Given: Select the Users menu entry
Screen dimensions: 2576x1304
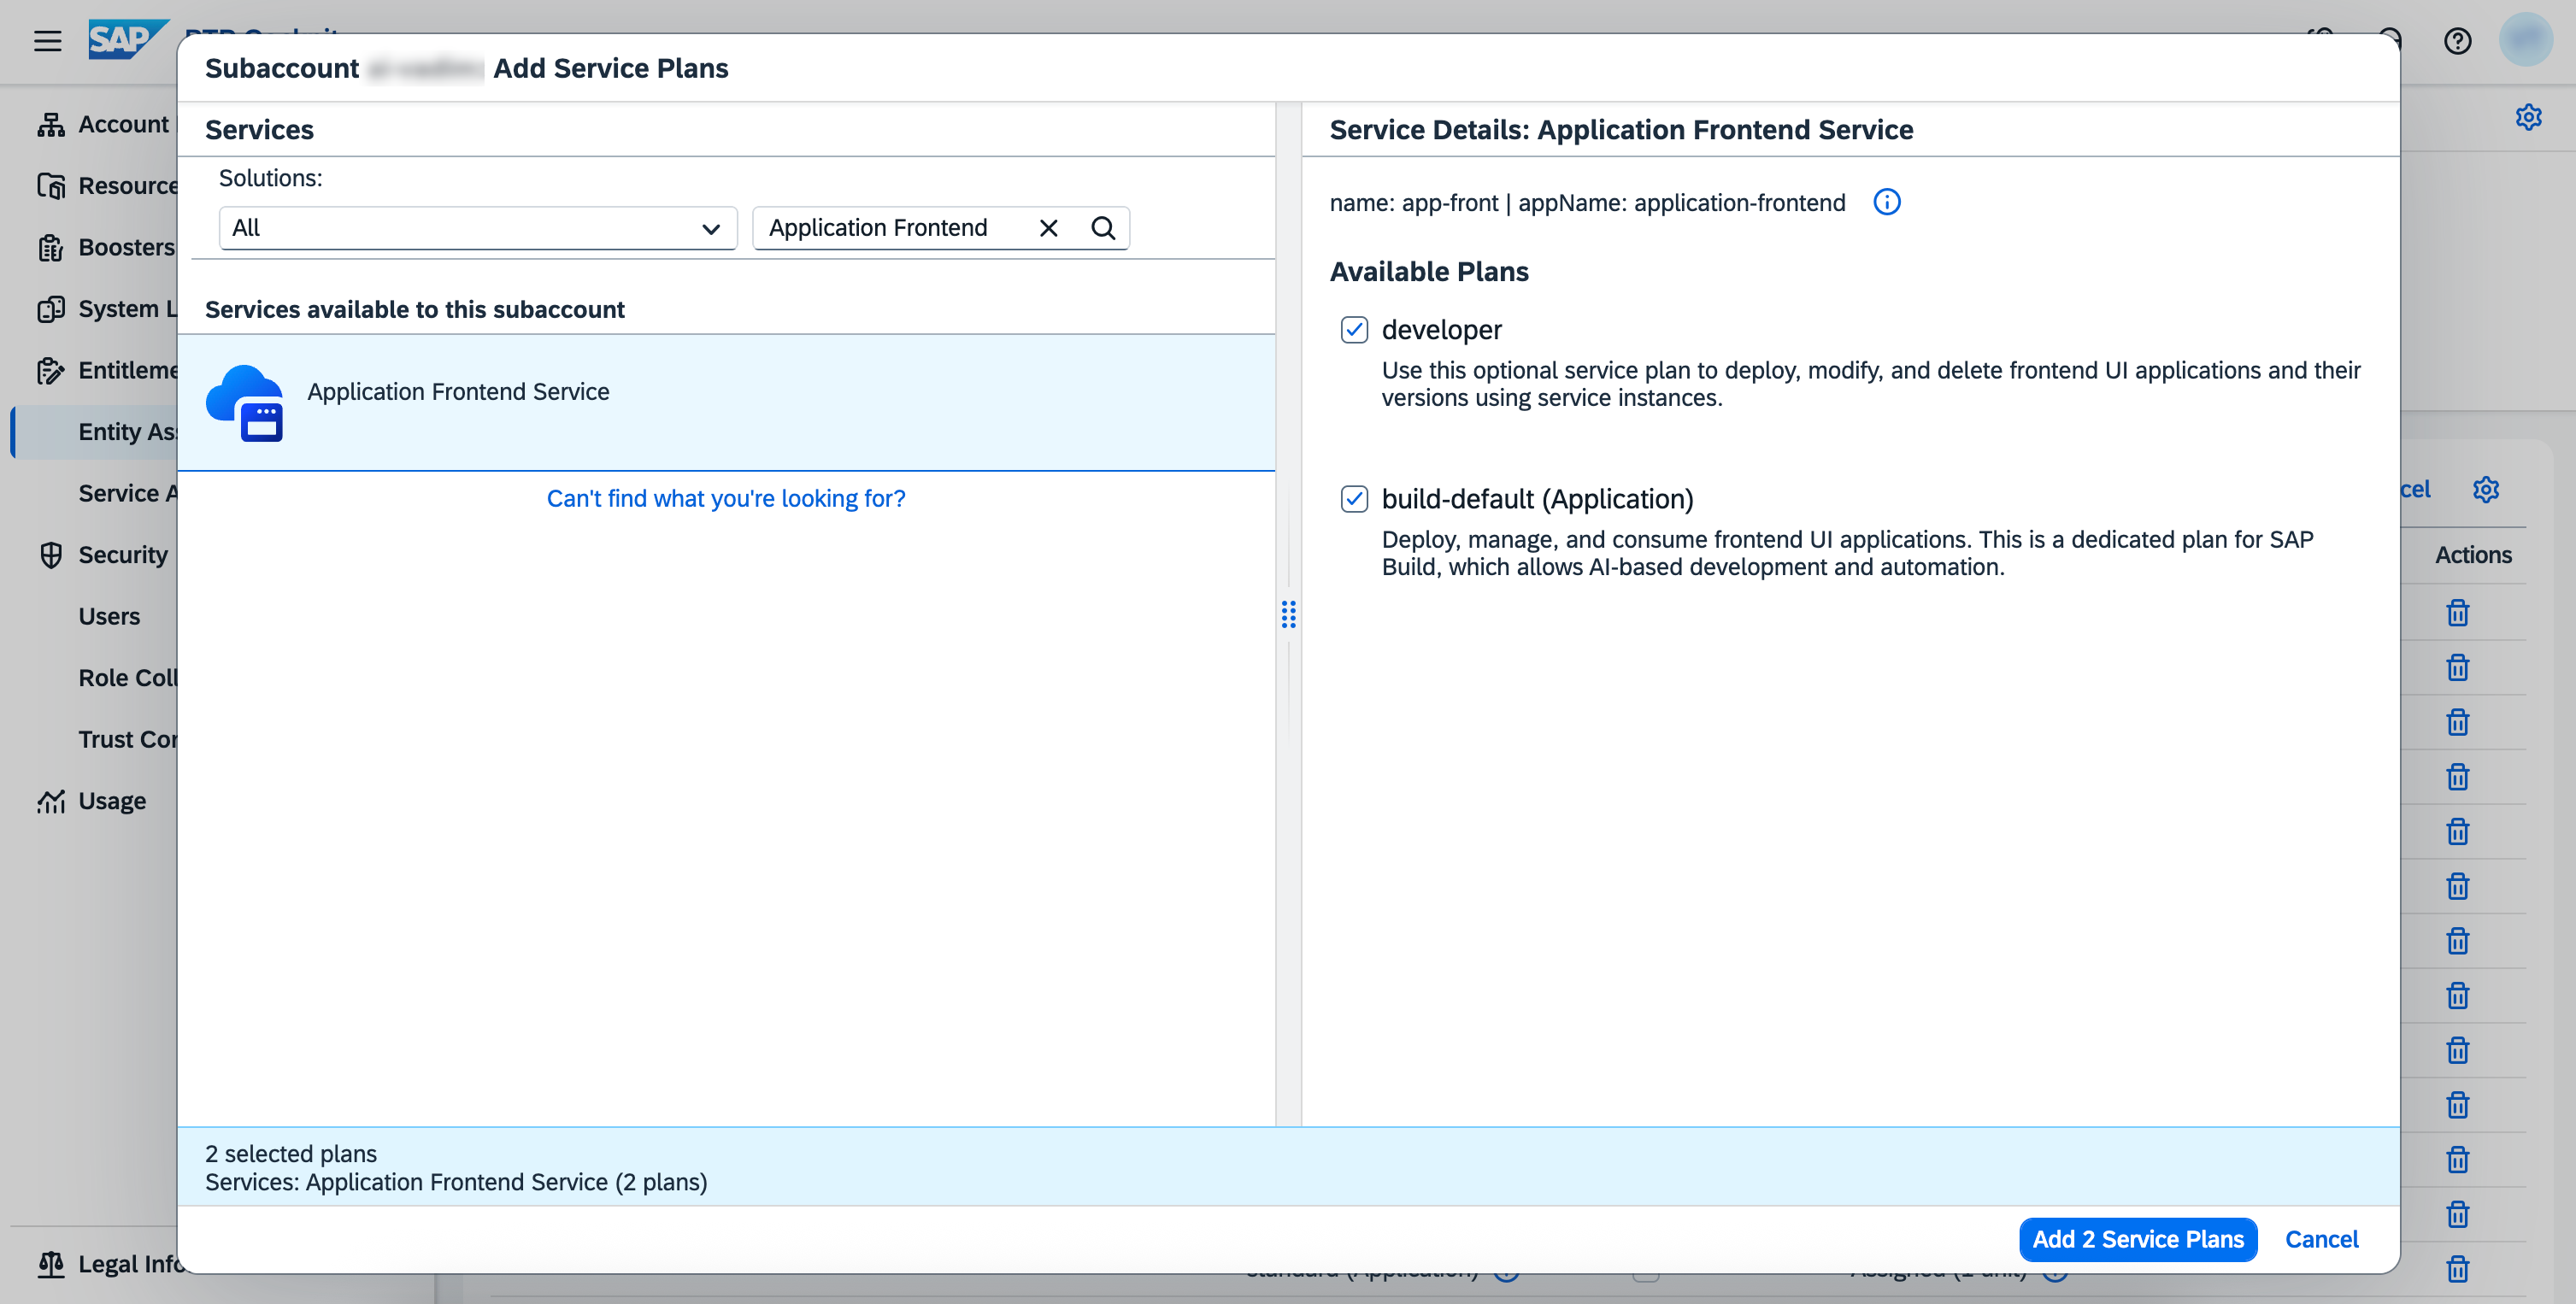Looking at the screenshot, I should click(109, 615).
